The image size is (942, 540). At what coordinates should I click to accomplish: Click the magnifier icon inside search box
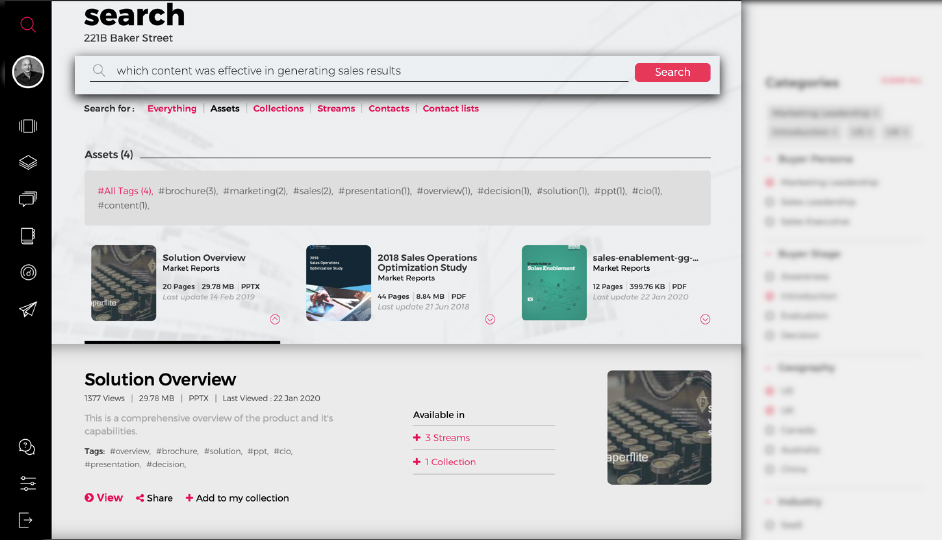point(99,71)
